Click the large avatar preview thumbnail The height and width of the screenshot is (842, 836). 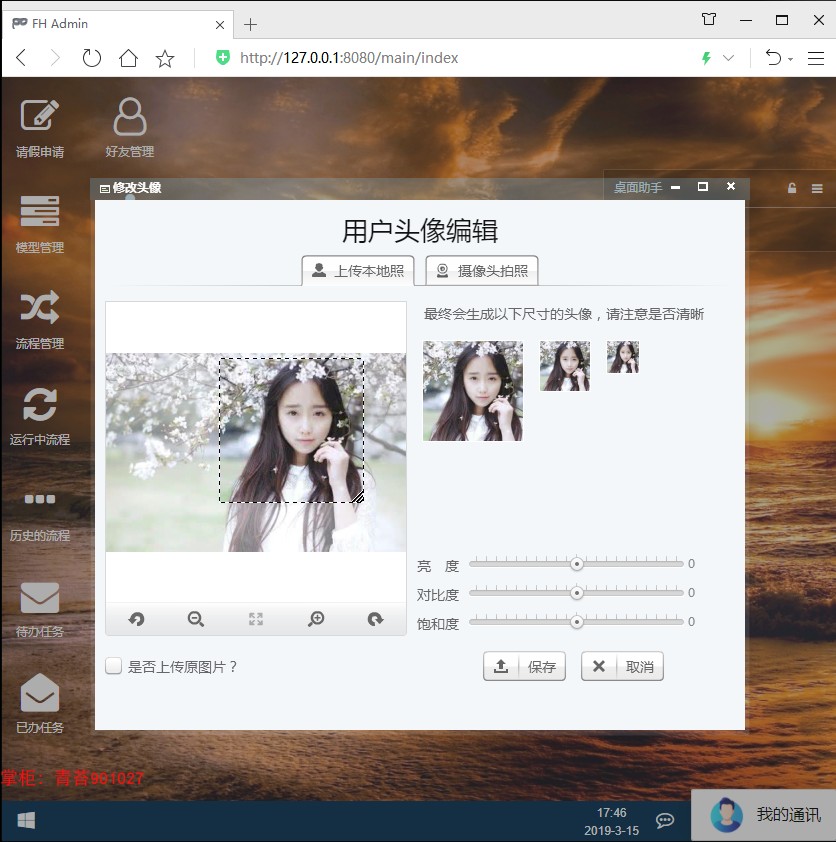point(472,391)
